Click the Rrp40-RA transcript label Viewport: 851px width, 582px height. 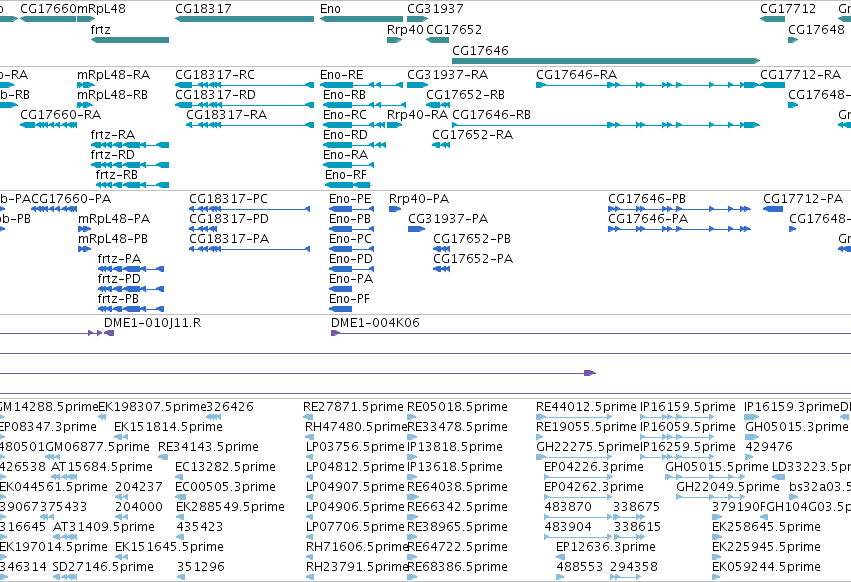[x=417, y=115]
